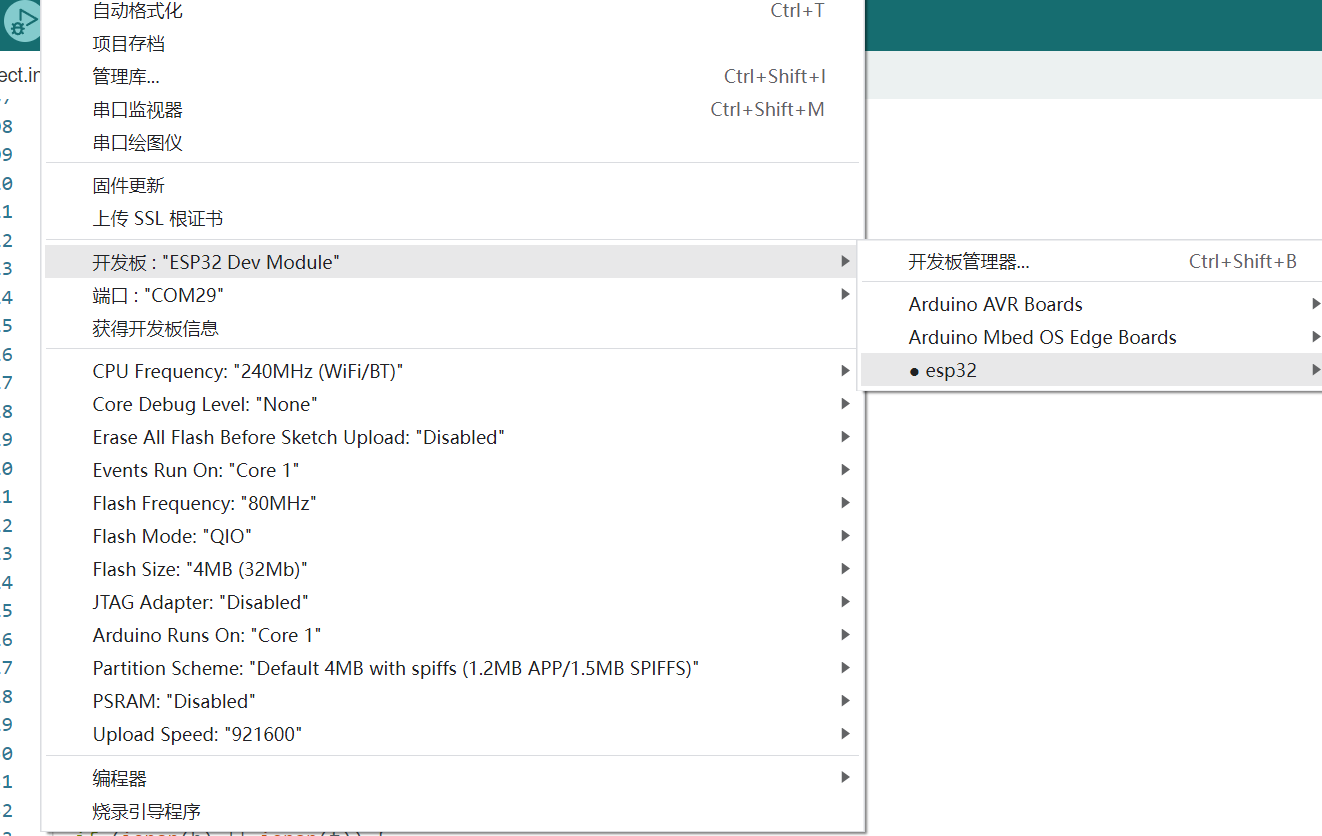
Task: Select 上传 SSL 根证书 option
Action: pyautogui.click(x=452, y=219)
